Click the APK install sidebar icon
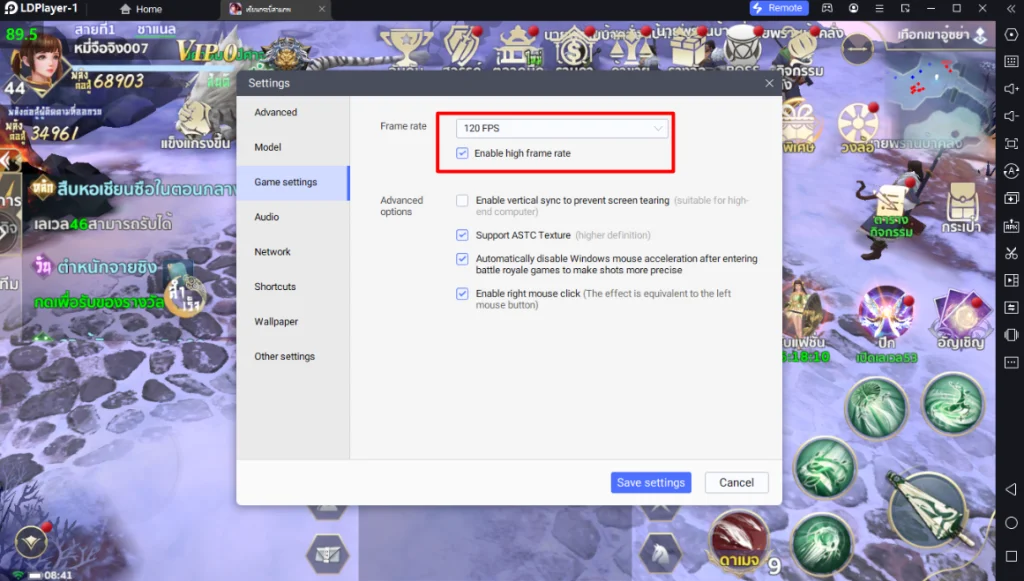This screenshot has height=581, width=1024. click(1011, 226)
